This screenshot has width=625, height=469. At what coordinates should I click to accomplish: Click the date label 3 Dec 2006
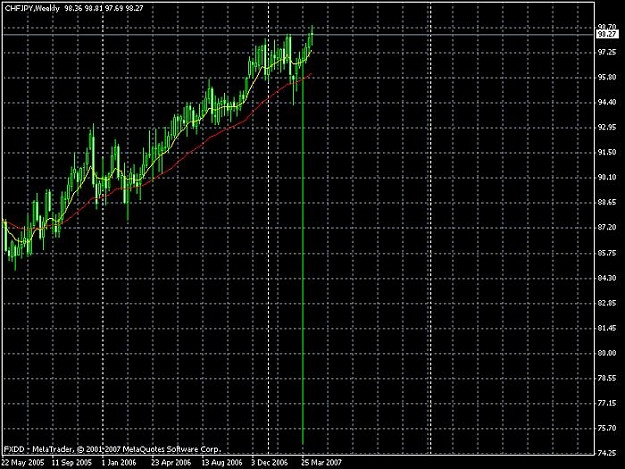[x=269, y=463]
